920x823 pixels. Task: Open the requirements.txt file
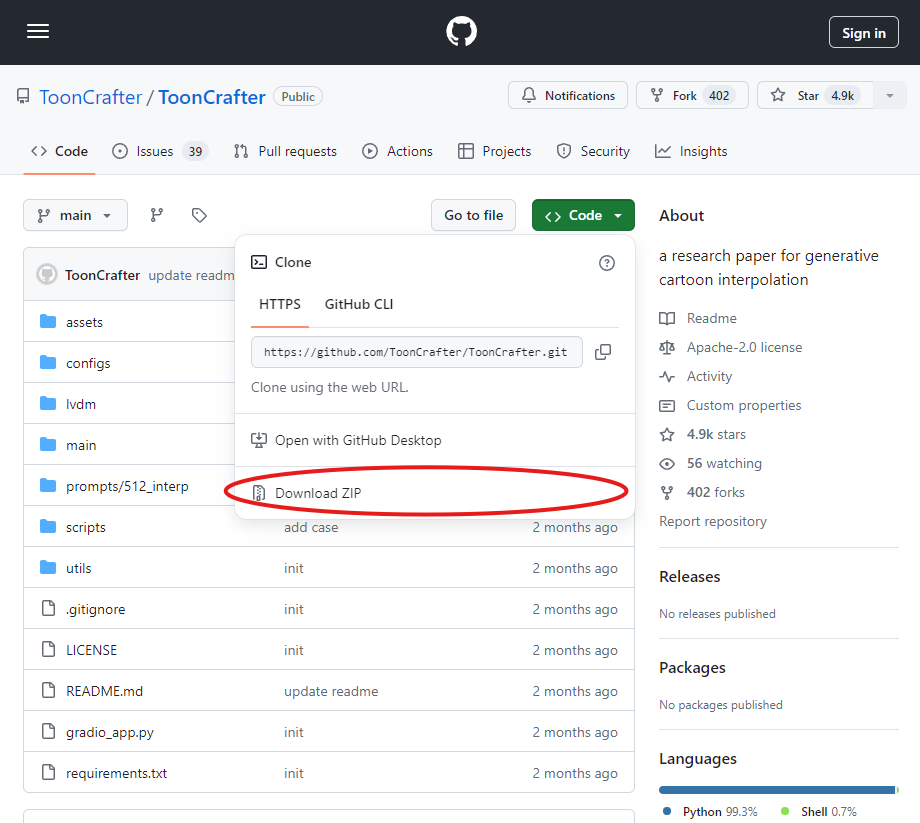(116, 773)
